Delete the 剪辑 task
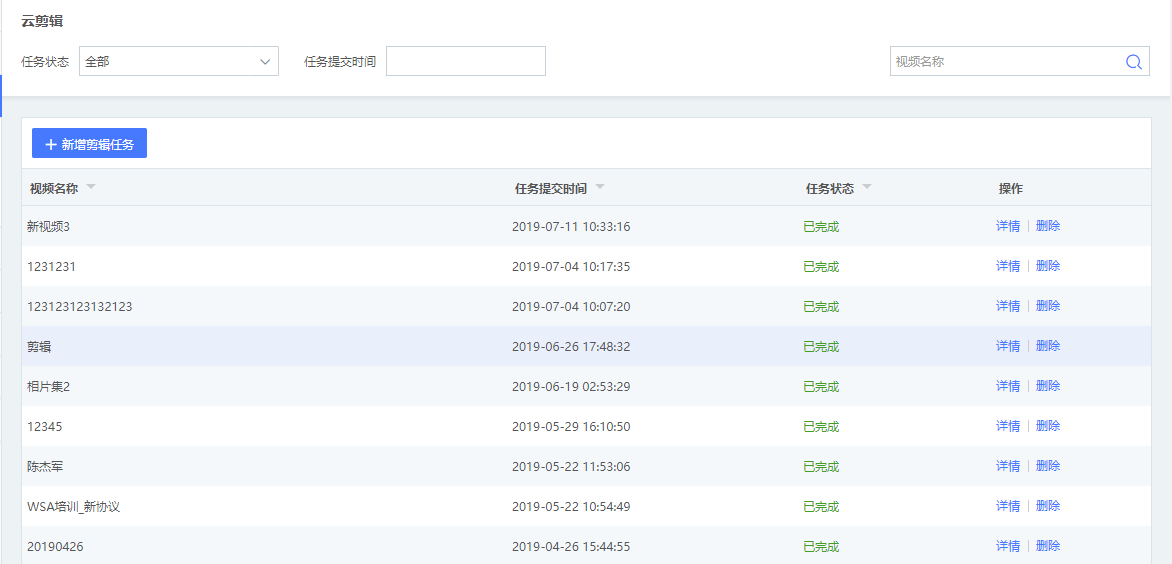This screenshot has width=1172, height=564. point(1048,346)
